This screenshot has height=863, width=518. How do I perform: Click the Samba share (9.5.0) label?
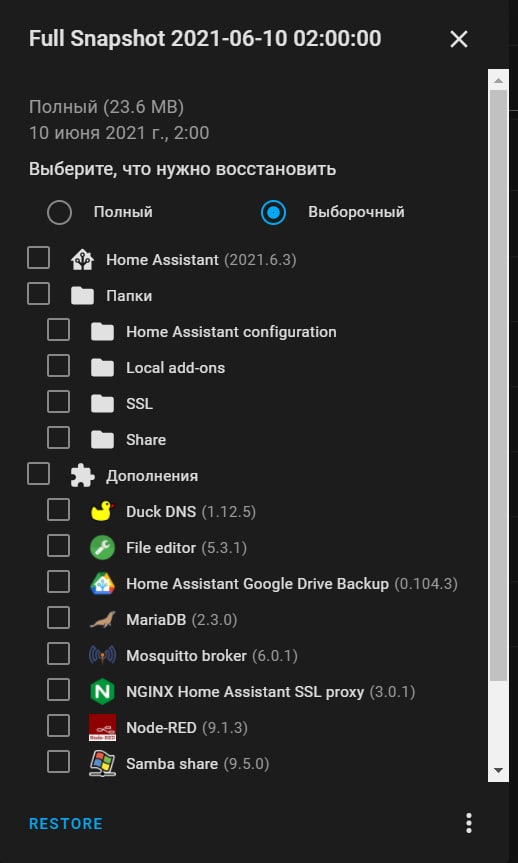pos(198,764)
